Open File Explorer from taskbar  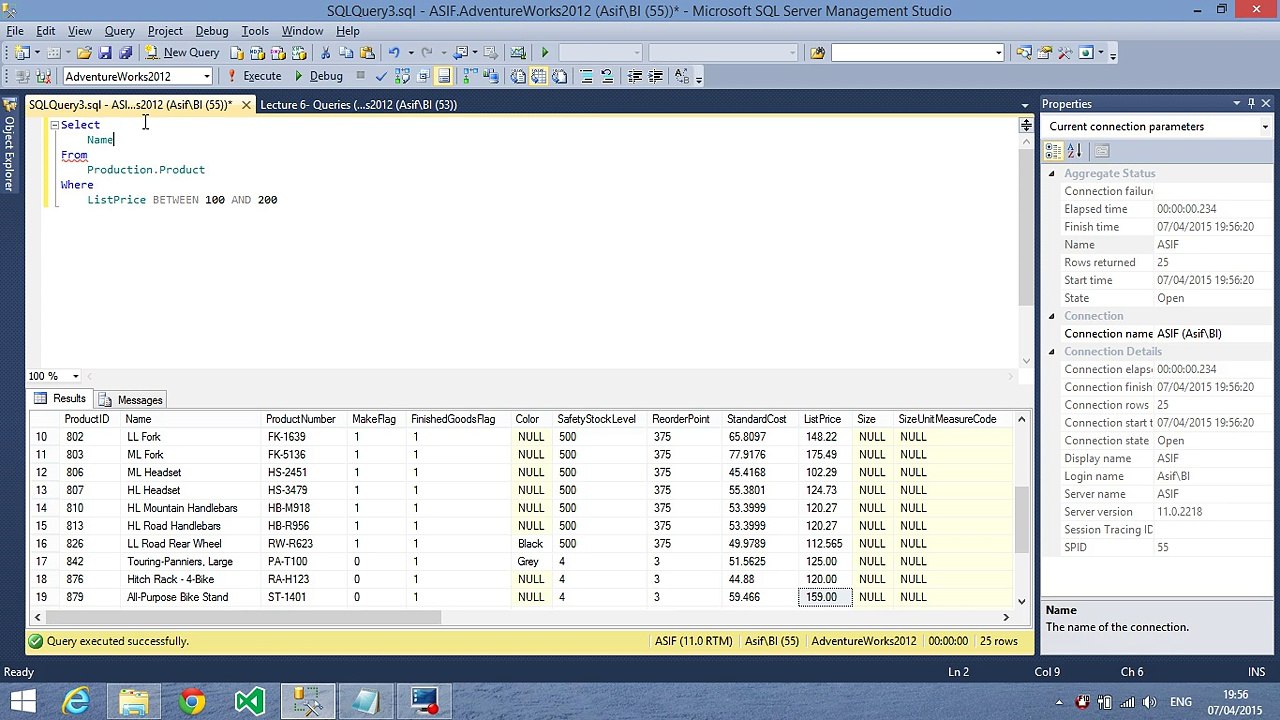(134, 701)
